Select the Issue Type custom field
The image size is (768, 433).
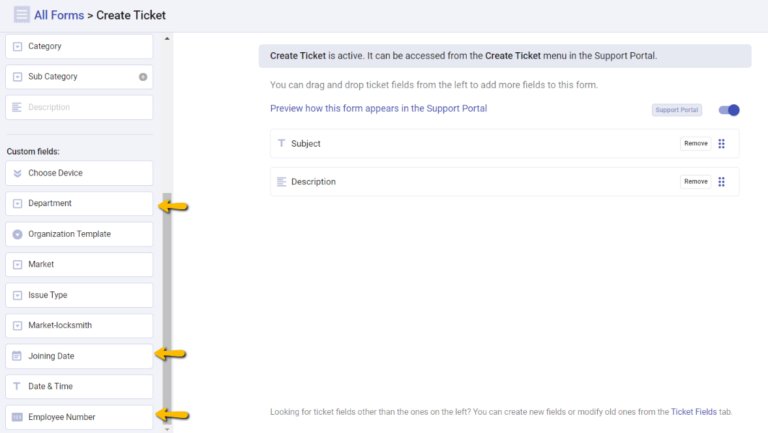[x=79, y=295]
